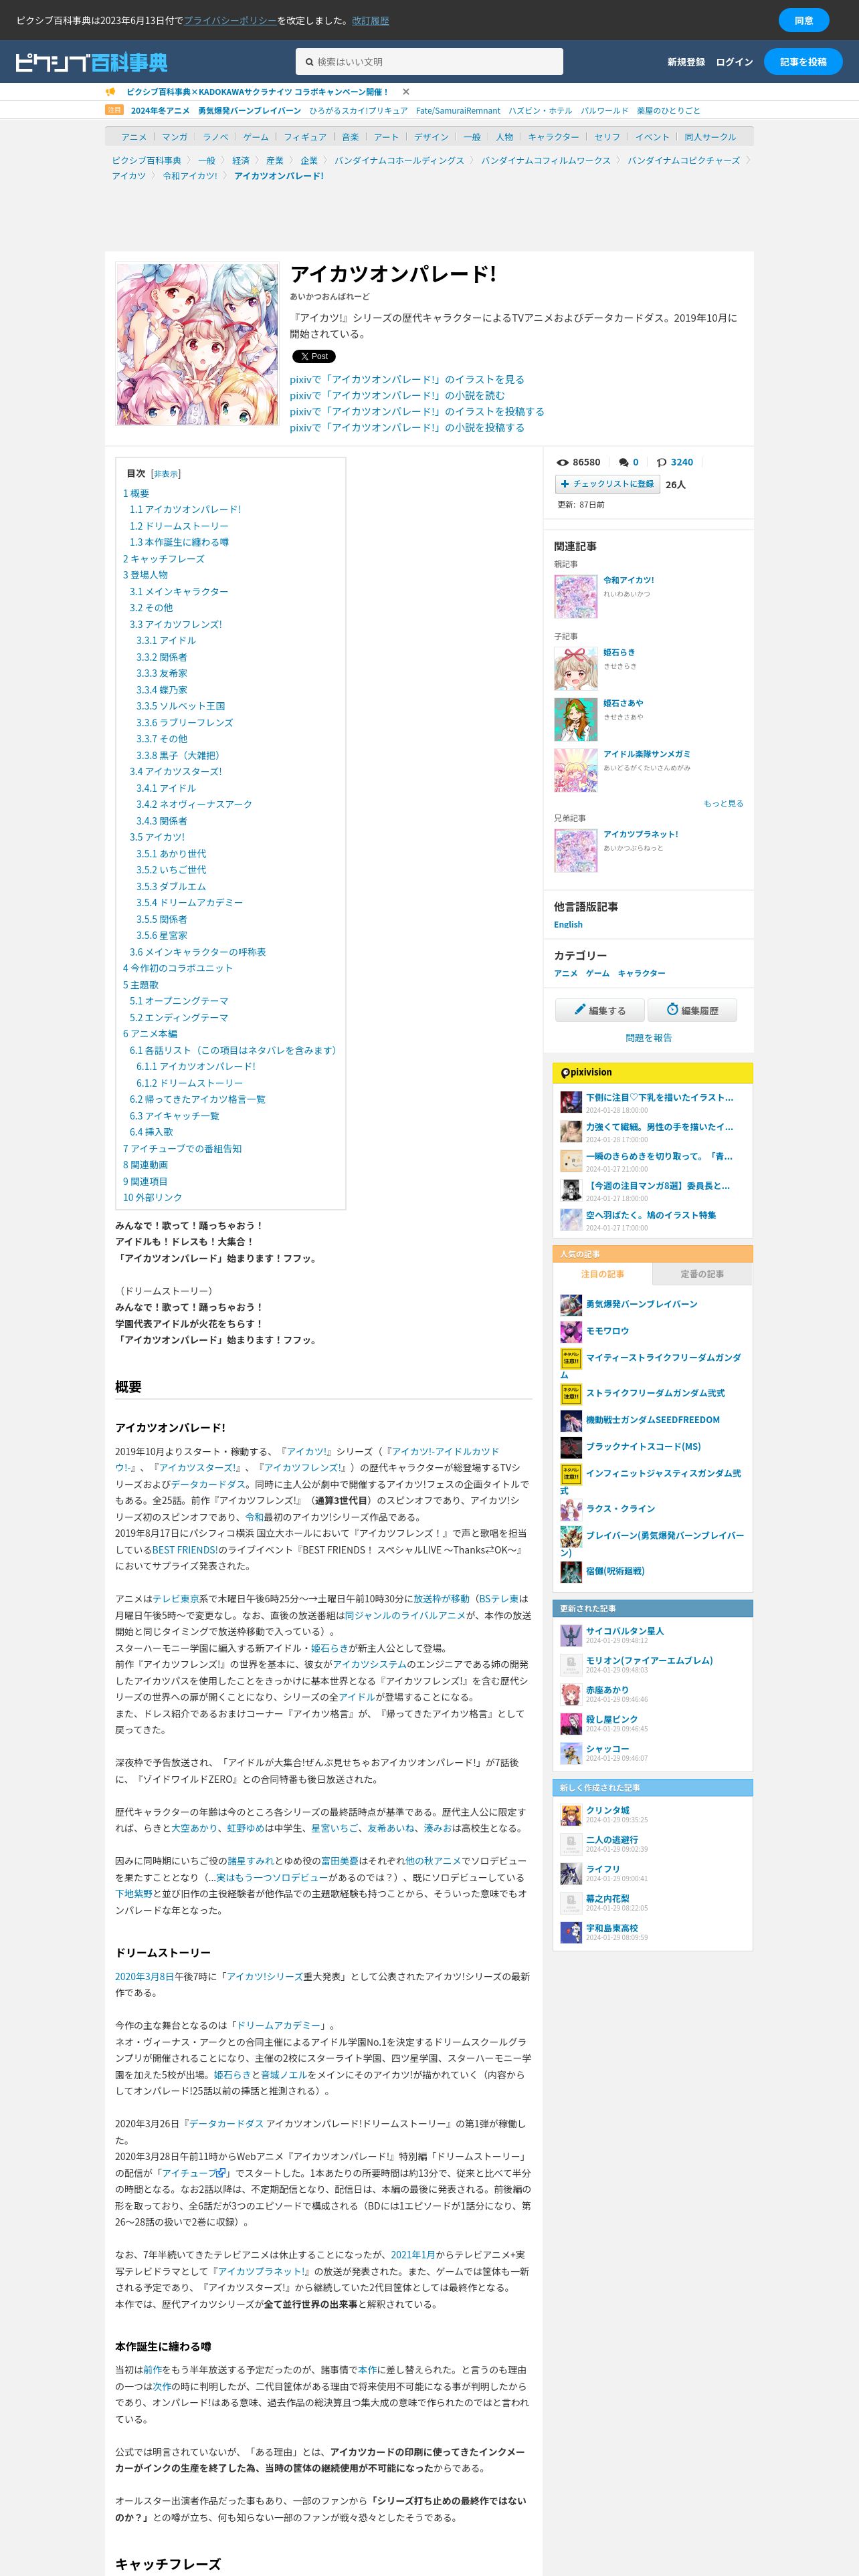Open the マンガ category menu
The height and width of the screenshot is (2576, 859).
click(174, 137)
